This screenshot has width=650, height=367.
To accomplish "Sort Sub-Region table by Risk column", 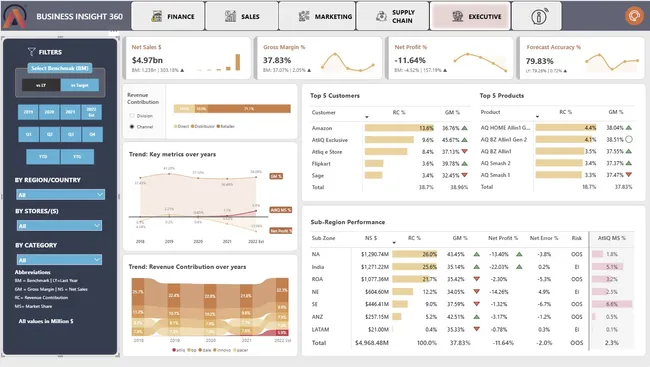I will pos(577,238).
